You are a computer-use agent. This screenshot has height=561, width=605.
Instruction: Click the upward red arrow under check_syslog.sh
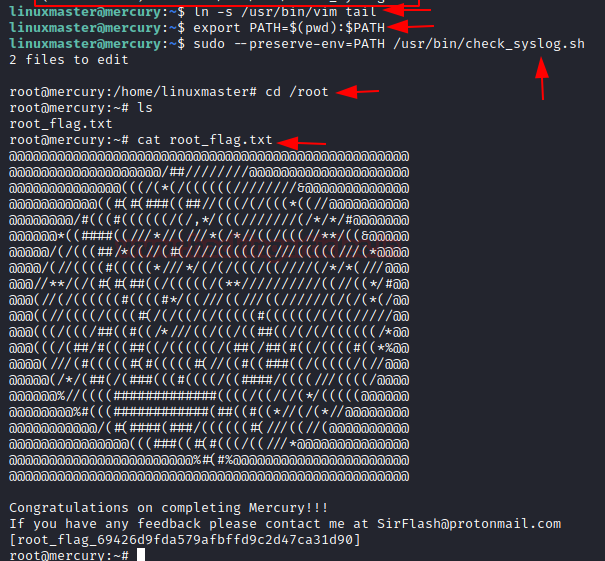pos(542,78)
